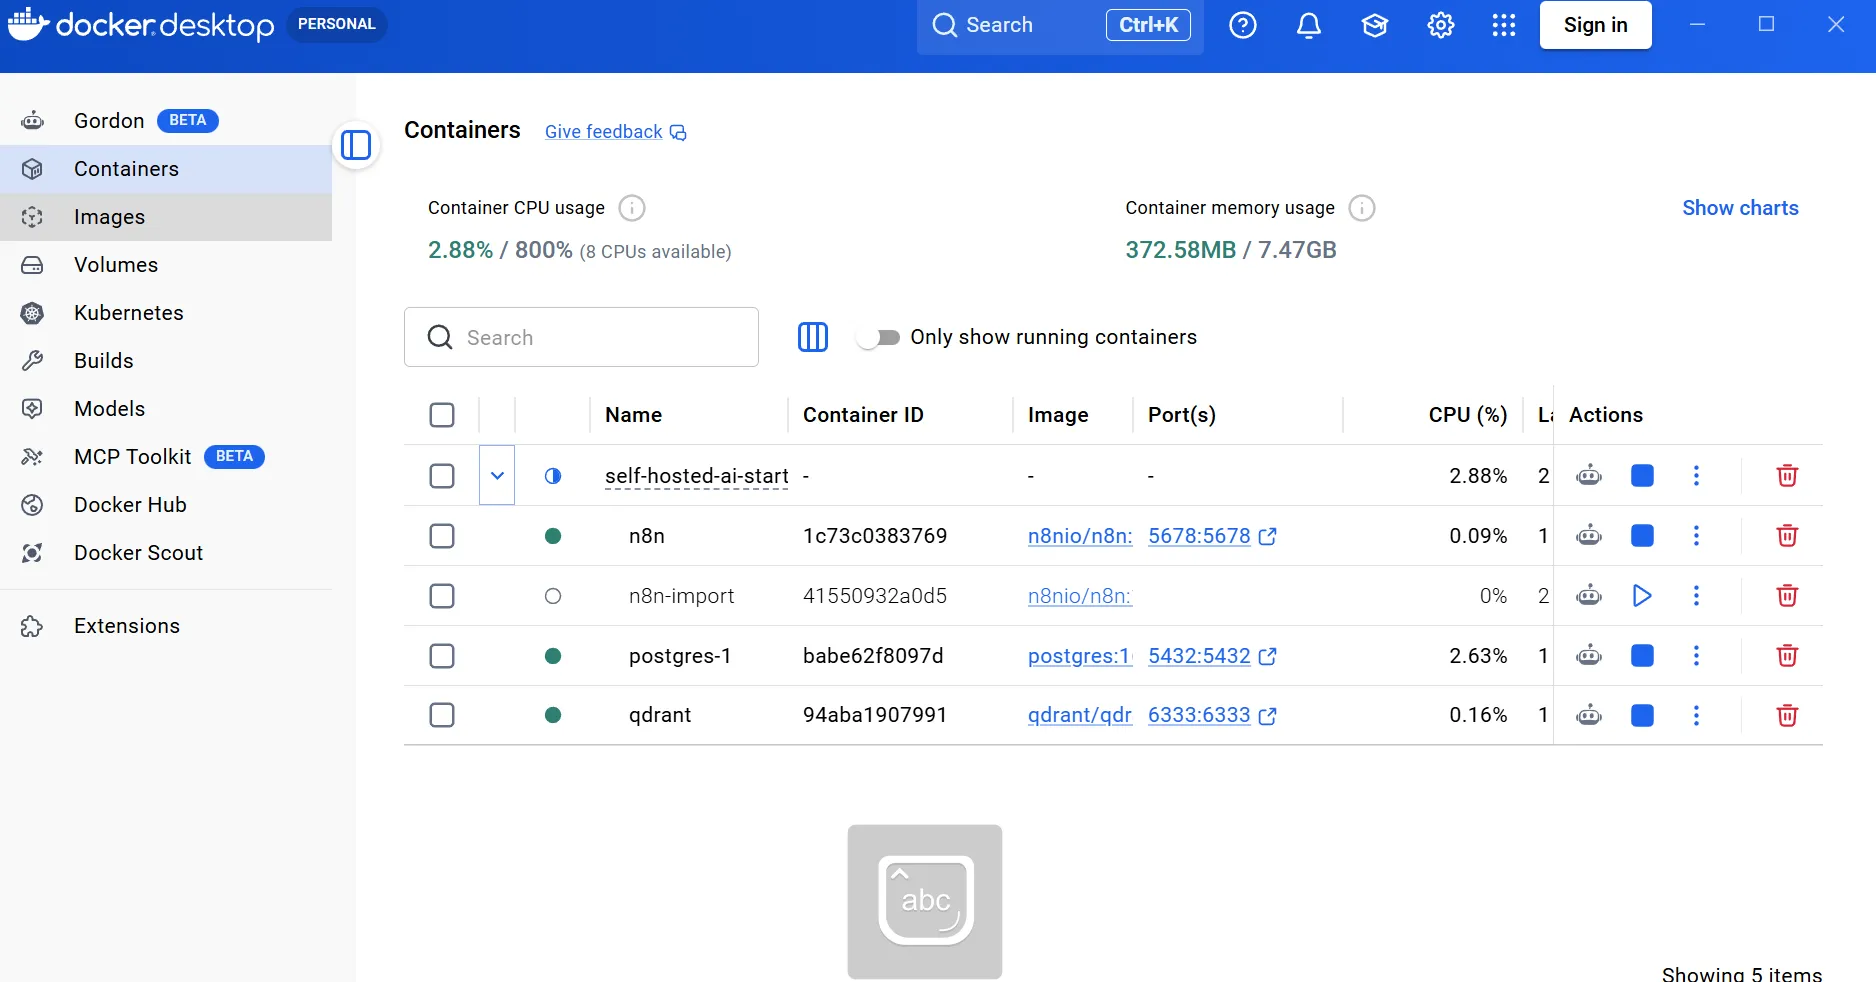Collapse the self-hosted-ai-start group
The image size is (1876, 982).
pos(497,476)
